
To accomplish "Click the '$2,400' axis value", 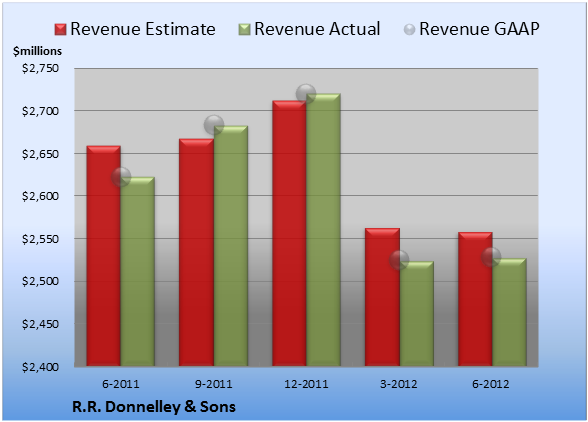I will 40,367.
